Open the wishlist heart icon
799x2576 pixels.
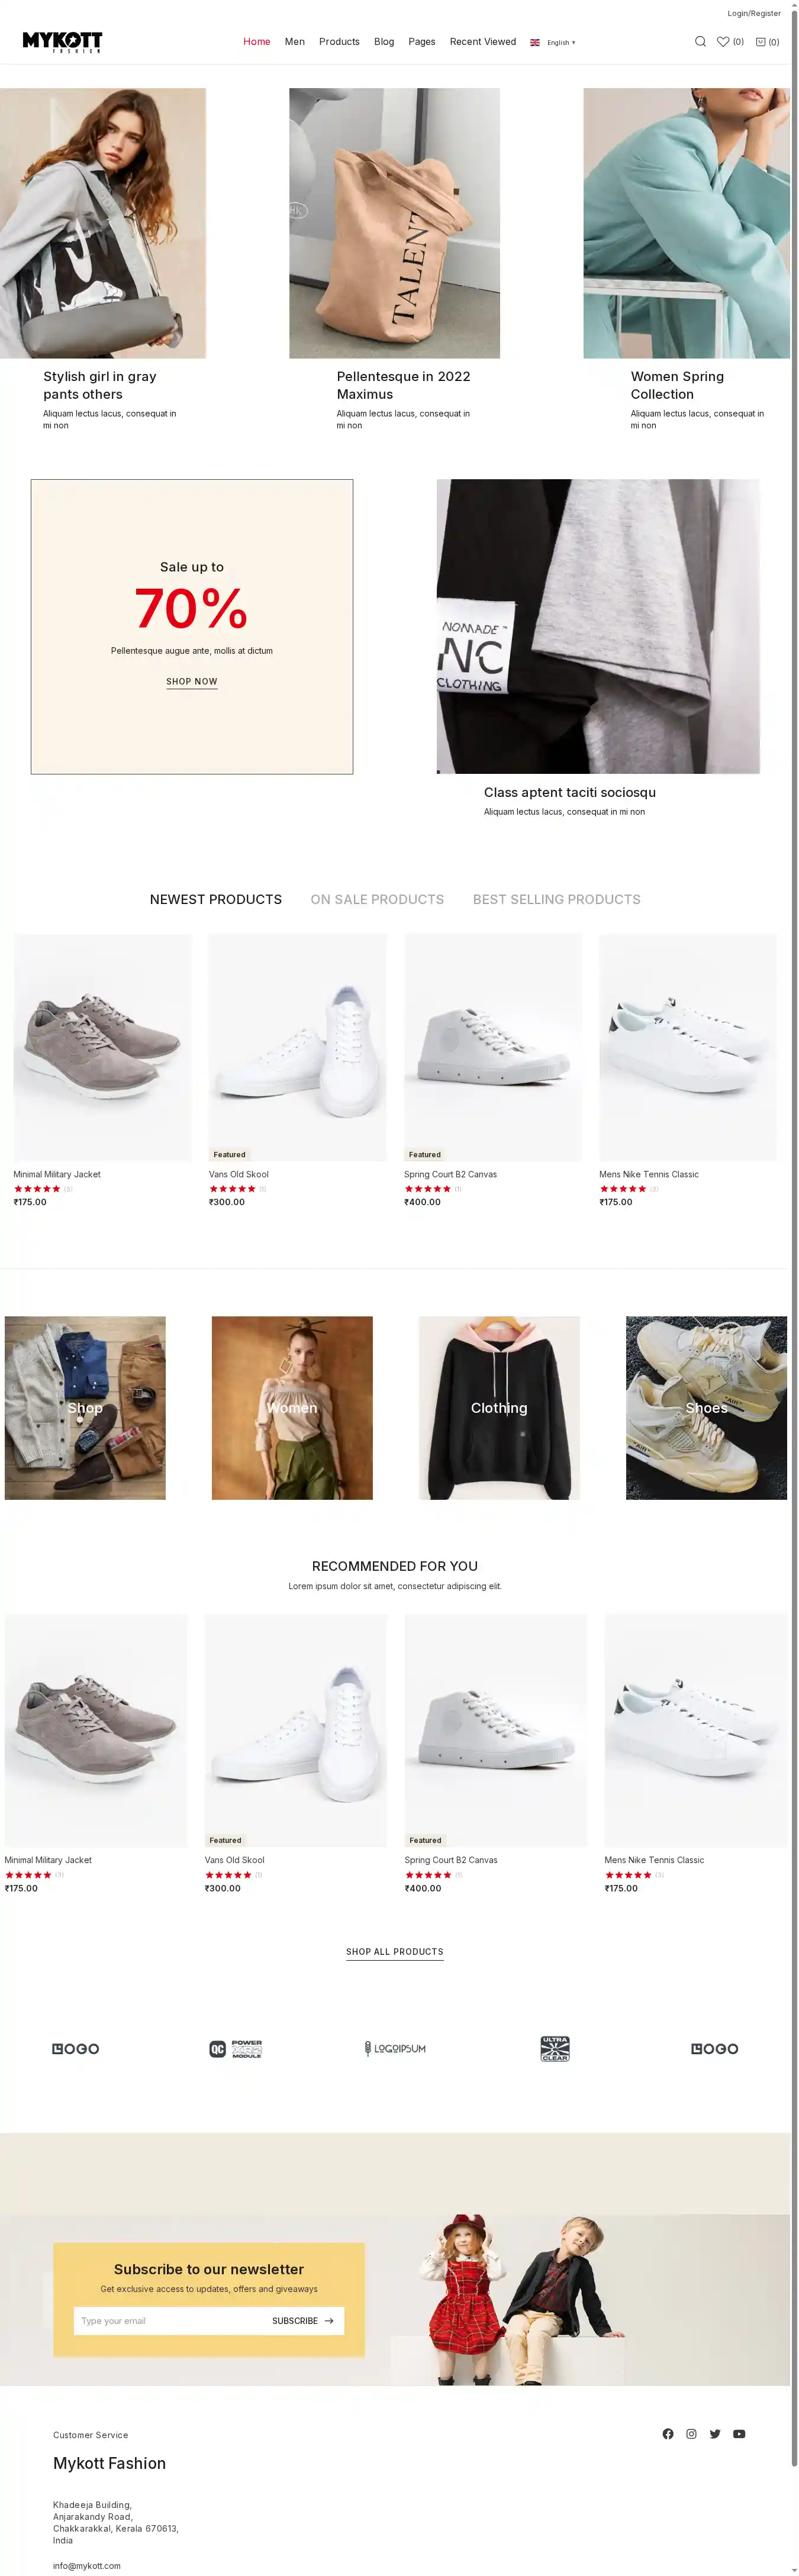tap(723, 42)
